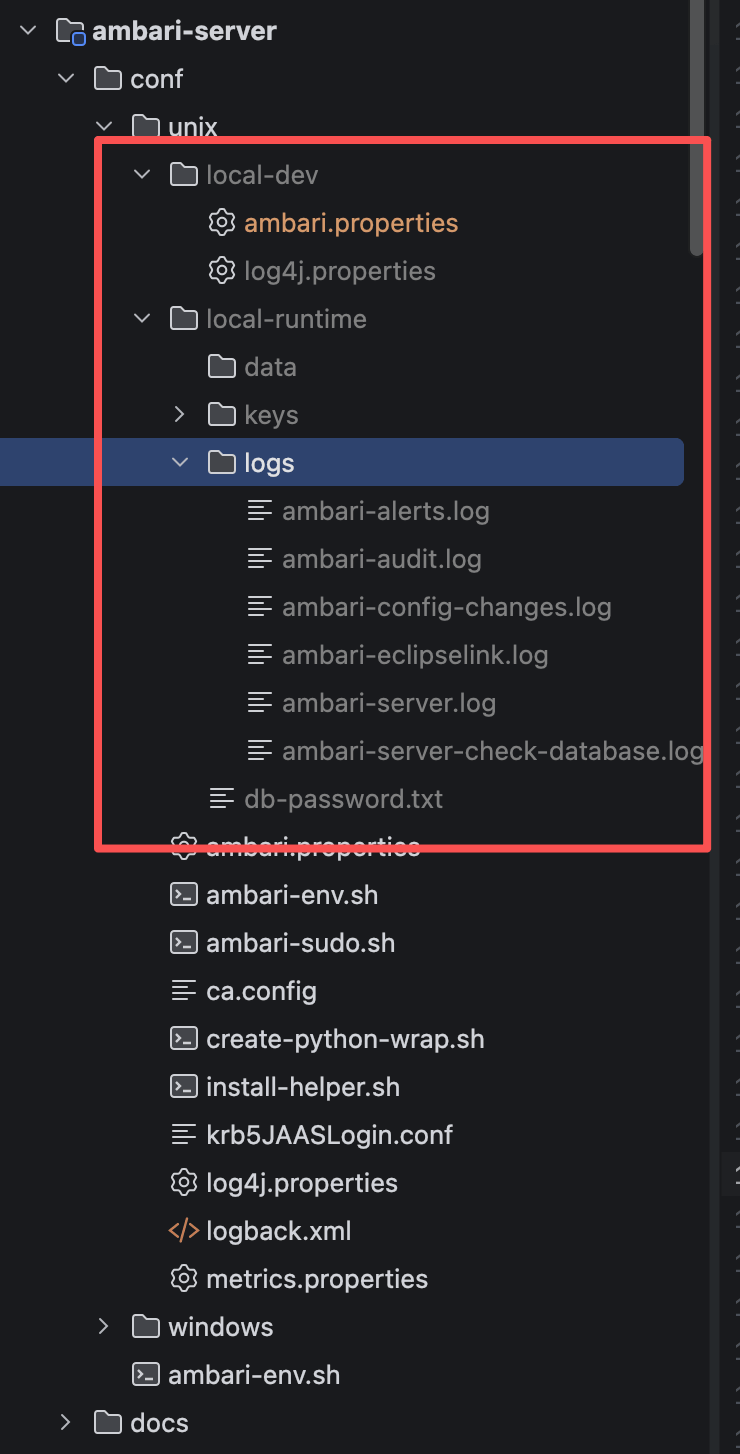Expand the keys folder

pos(180,415)
